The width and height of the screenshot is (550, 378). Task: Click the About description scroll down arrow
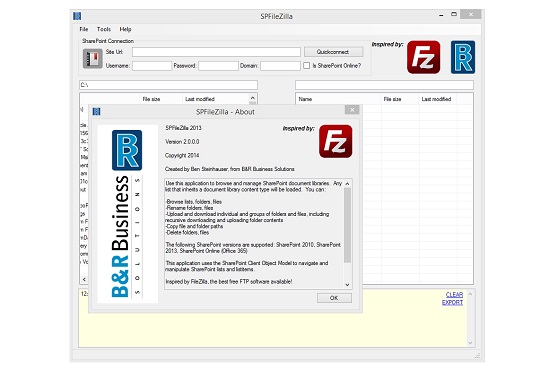(347, 285)
